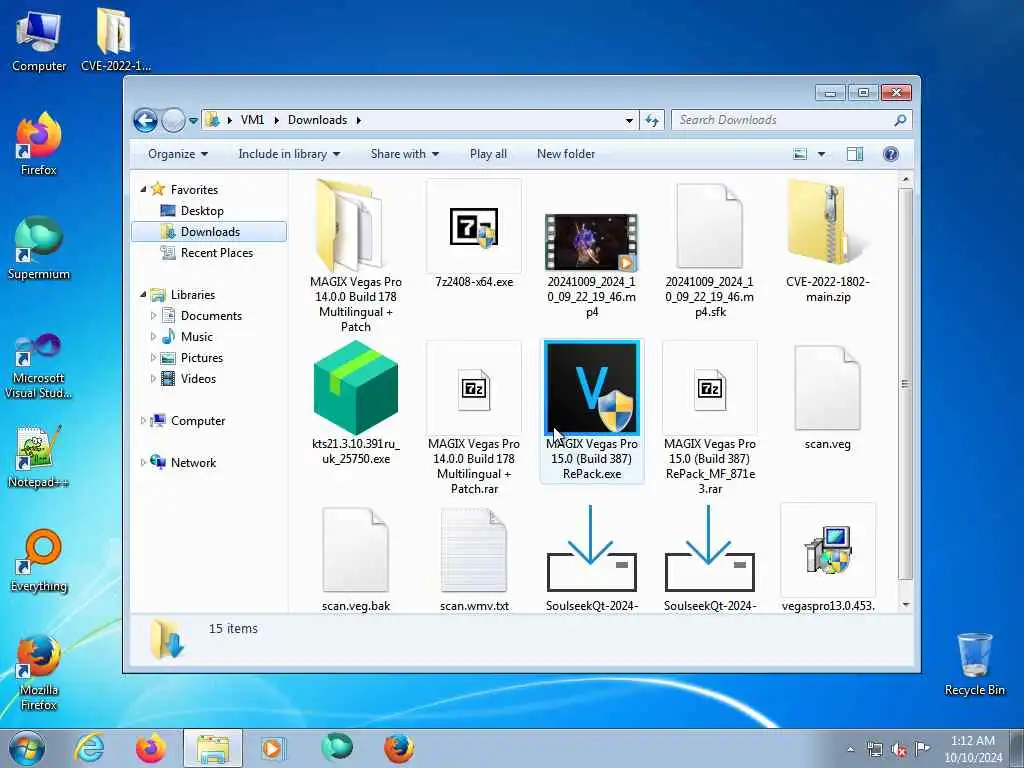Expand the Computer tree node

143,421
